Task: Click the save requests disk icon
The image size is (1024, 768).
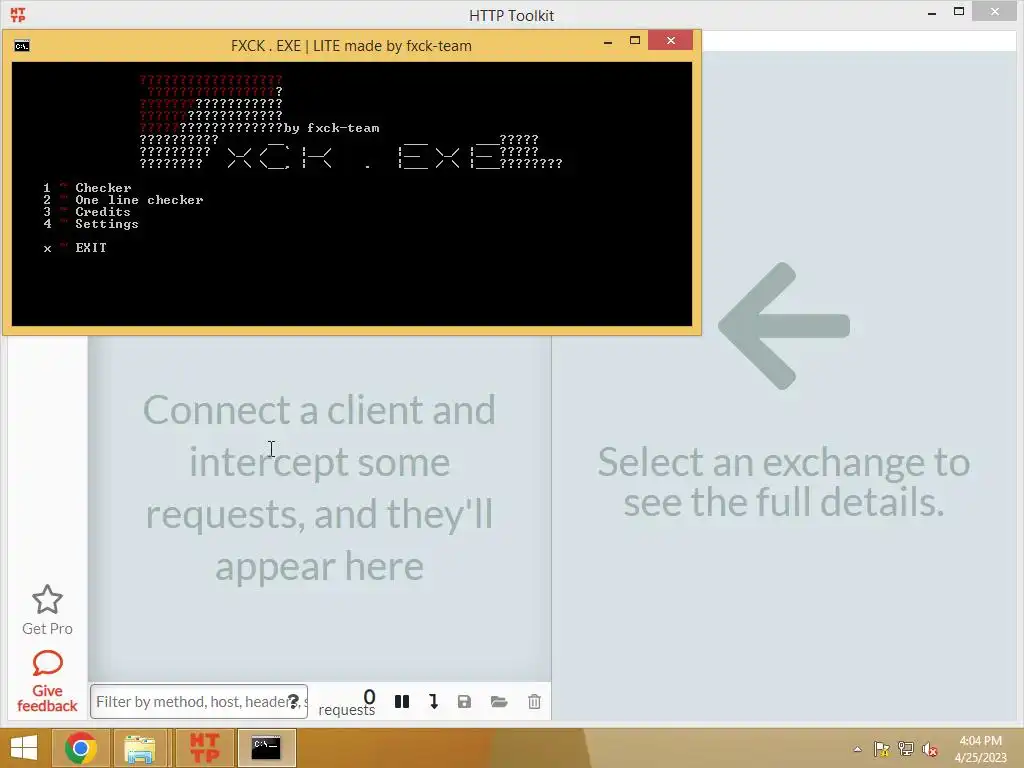Action: coord(464,701)
